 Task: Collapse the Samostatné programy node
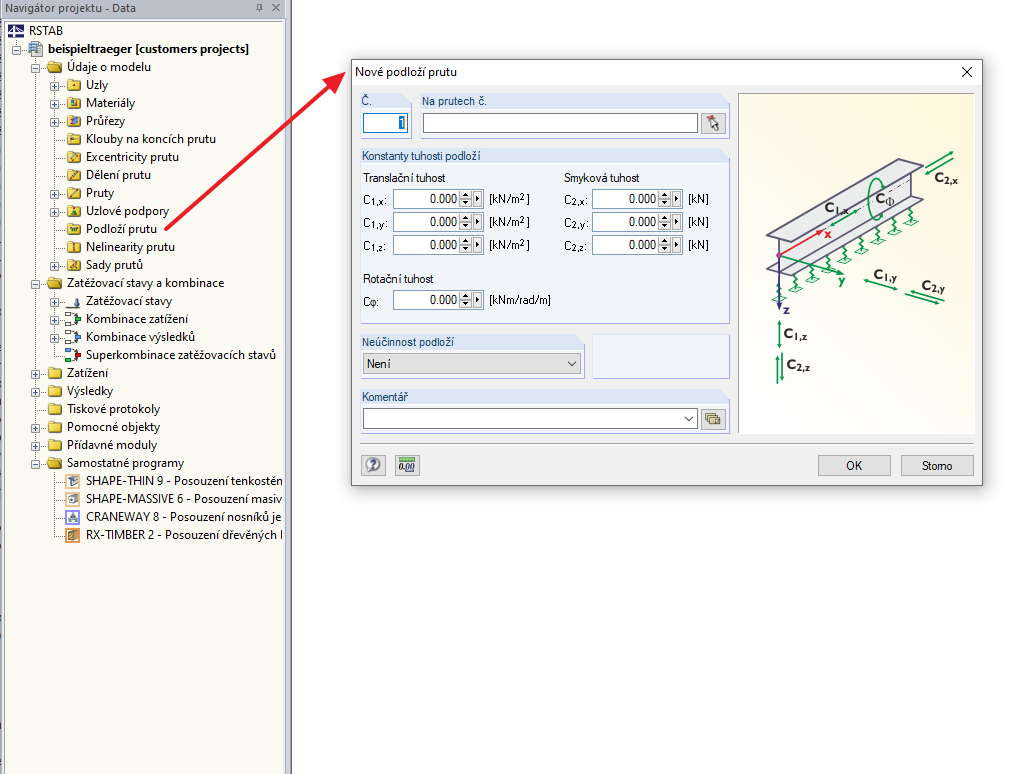pyautogui.click(x=36, y=463)
